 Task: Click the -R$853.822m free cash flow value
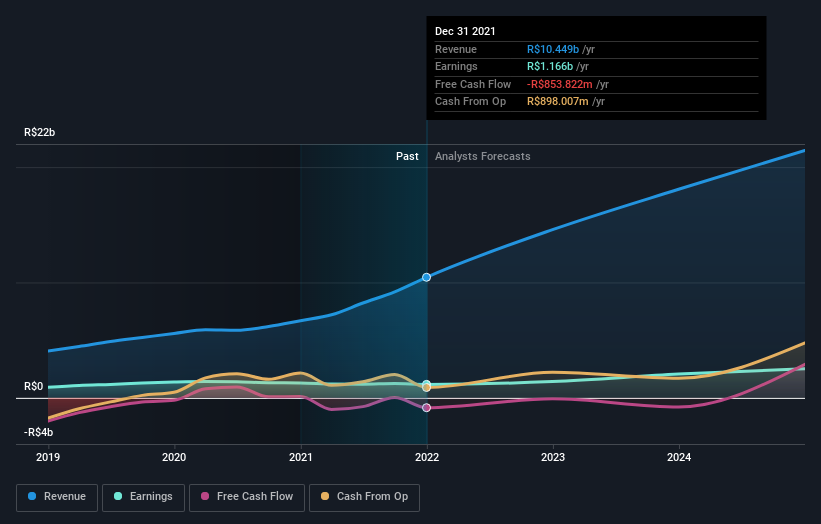[x=560, y=84]
